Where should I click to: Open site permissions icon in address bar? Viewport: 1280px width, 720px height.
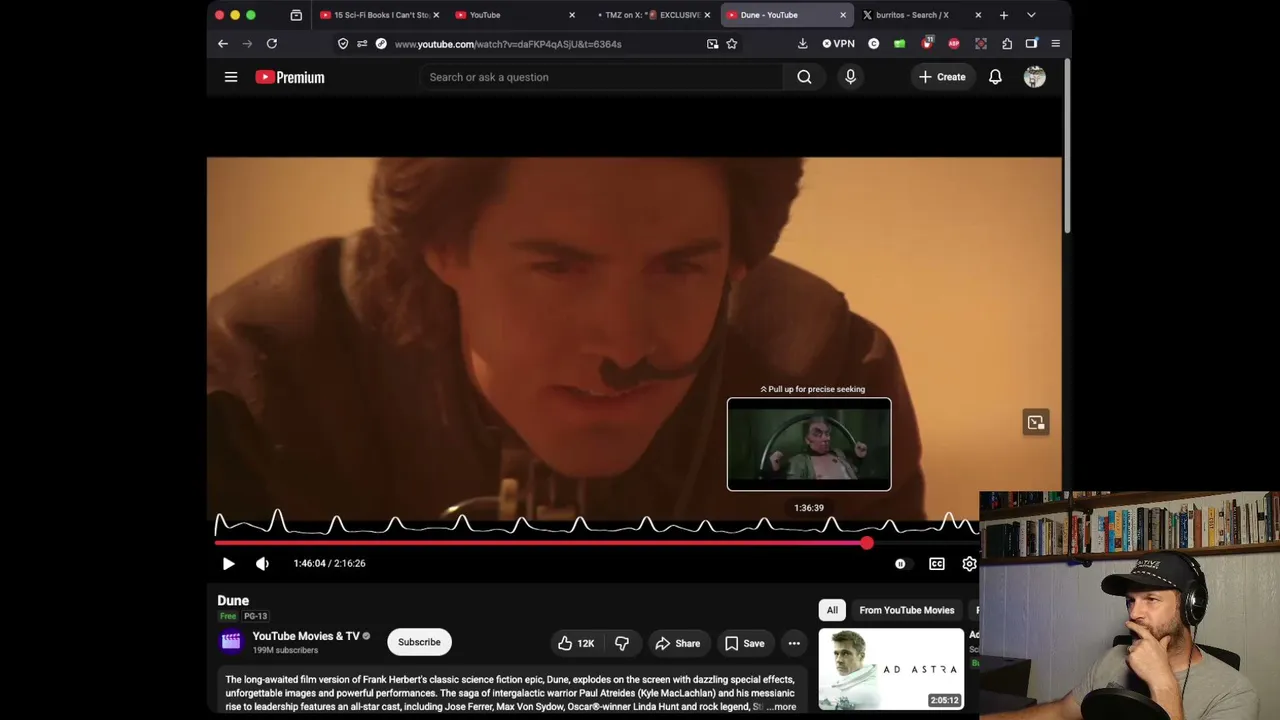point(362,44)
